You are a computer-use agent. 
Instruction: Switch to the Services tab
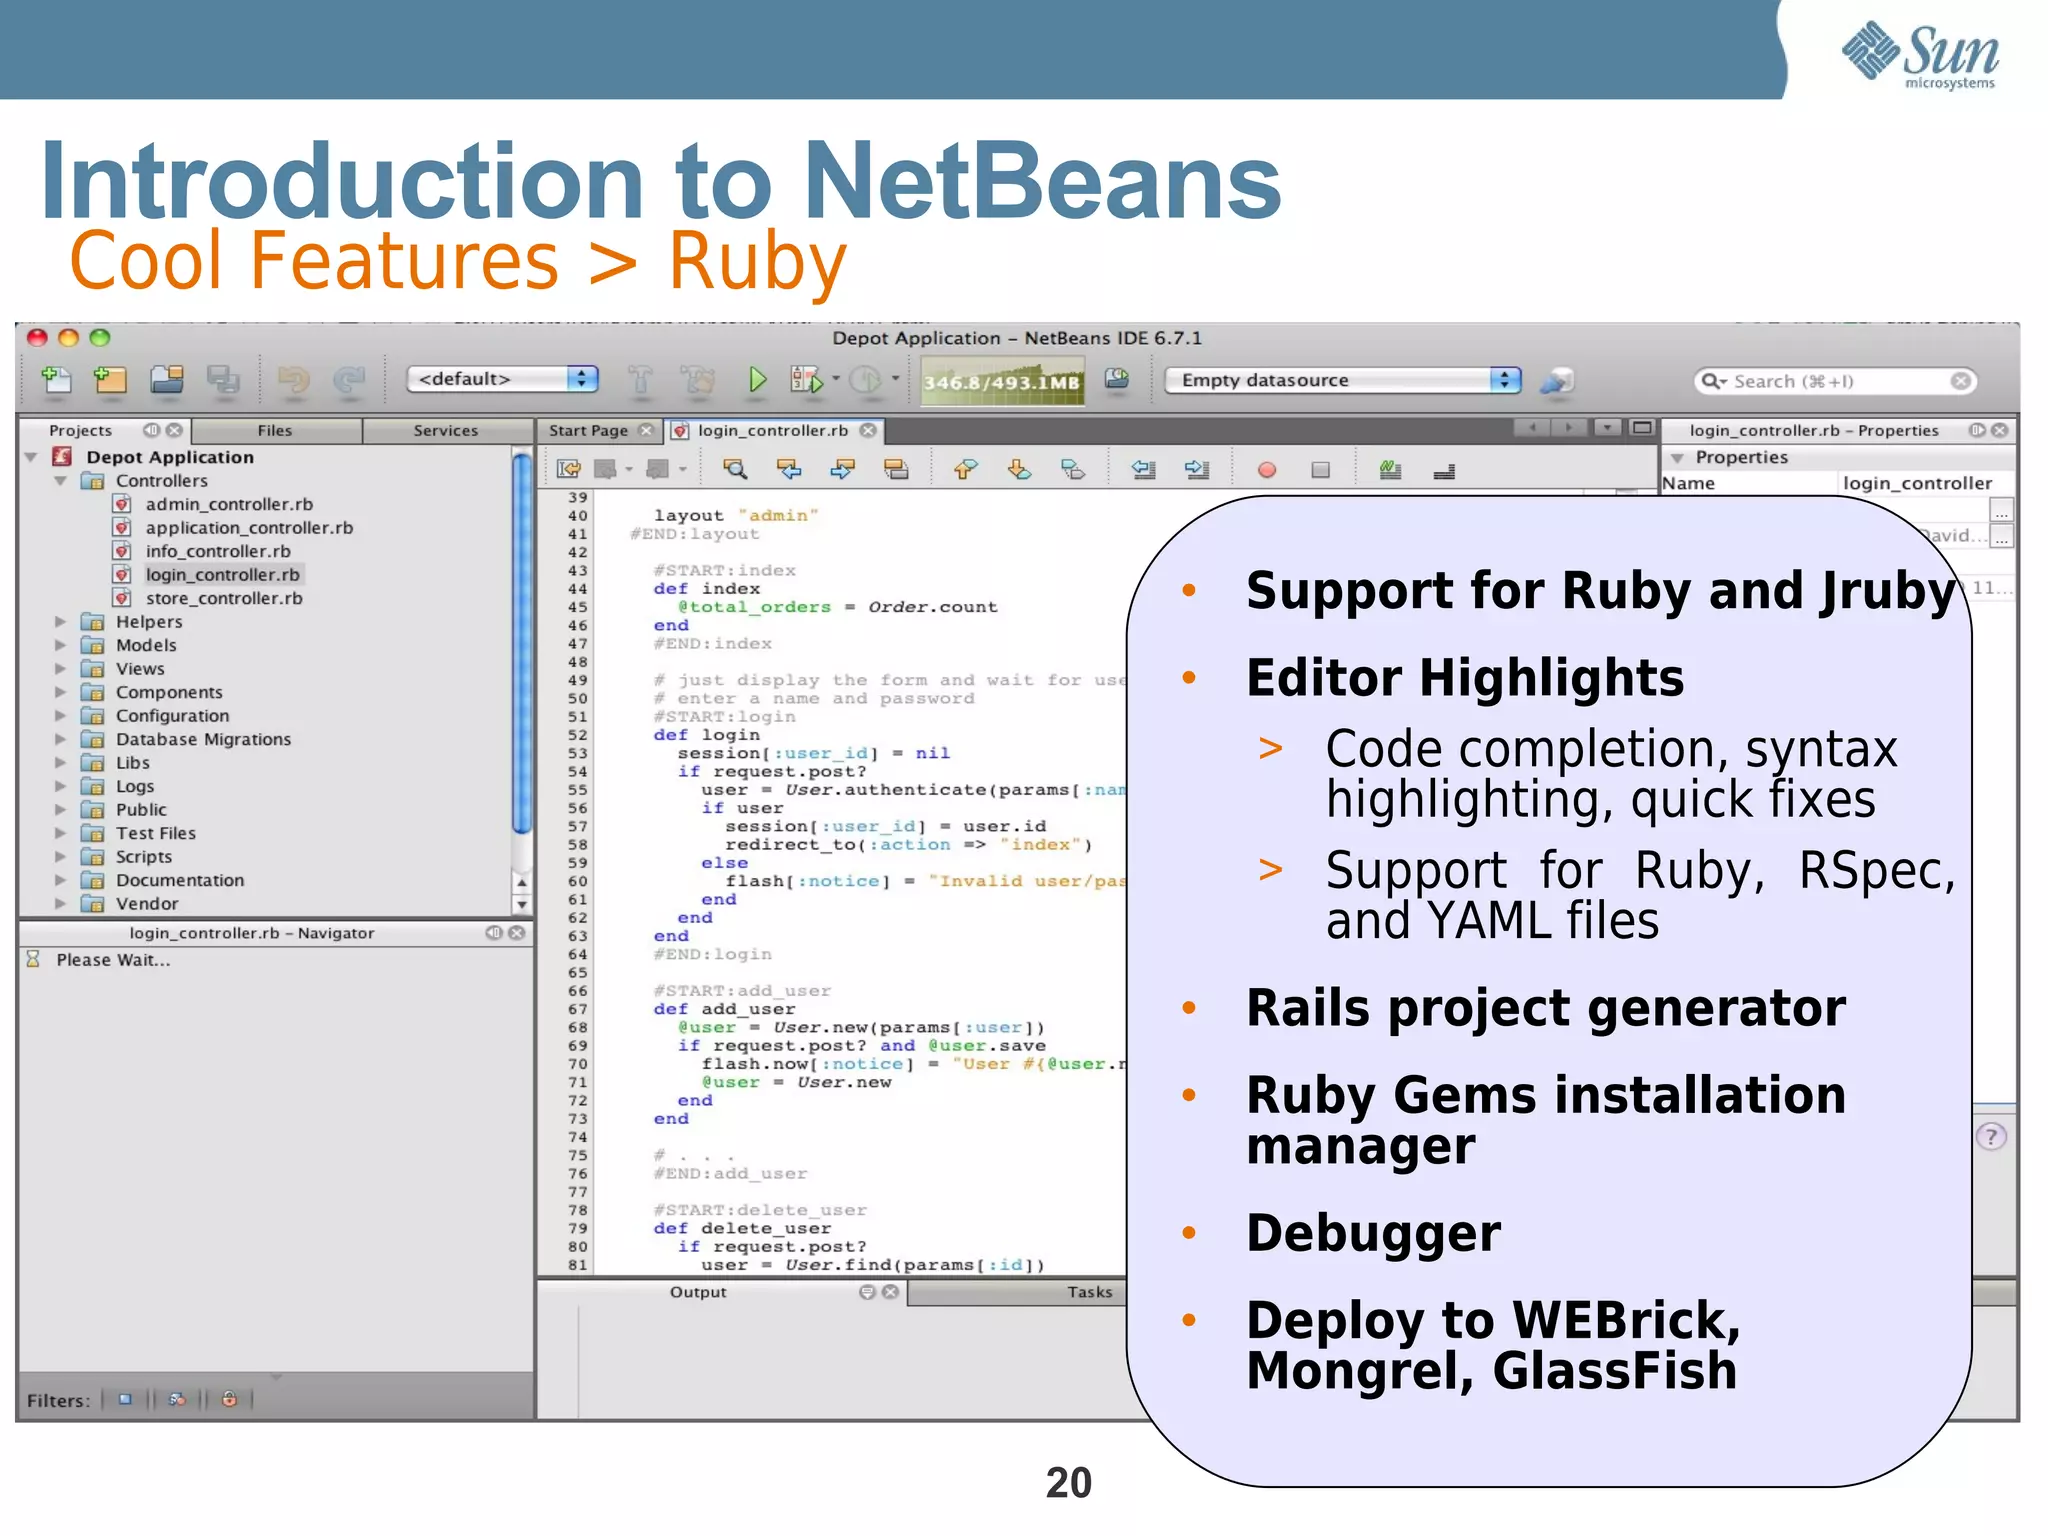point(445,431)
